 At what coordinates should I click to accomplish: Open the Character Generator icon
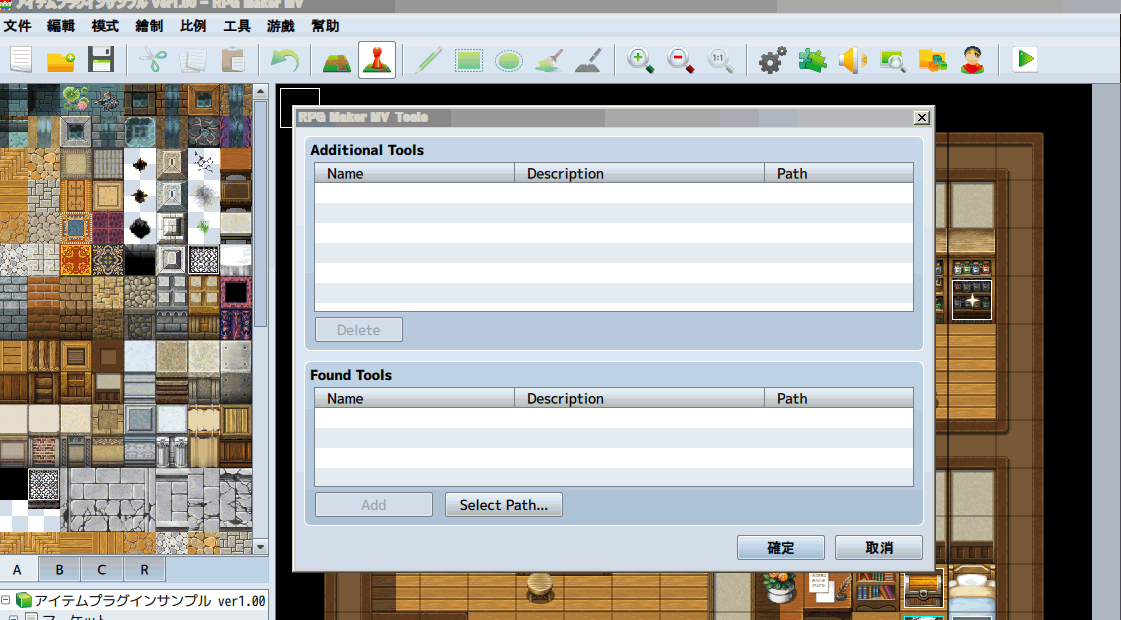coord(972,59)
